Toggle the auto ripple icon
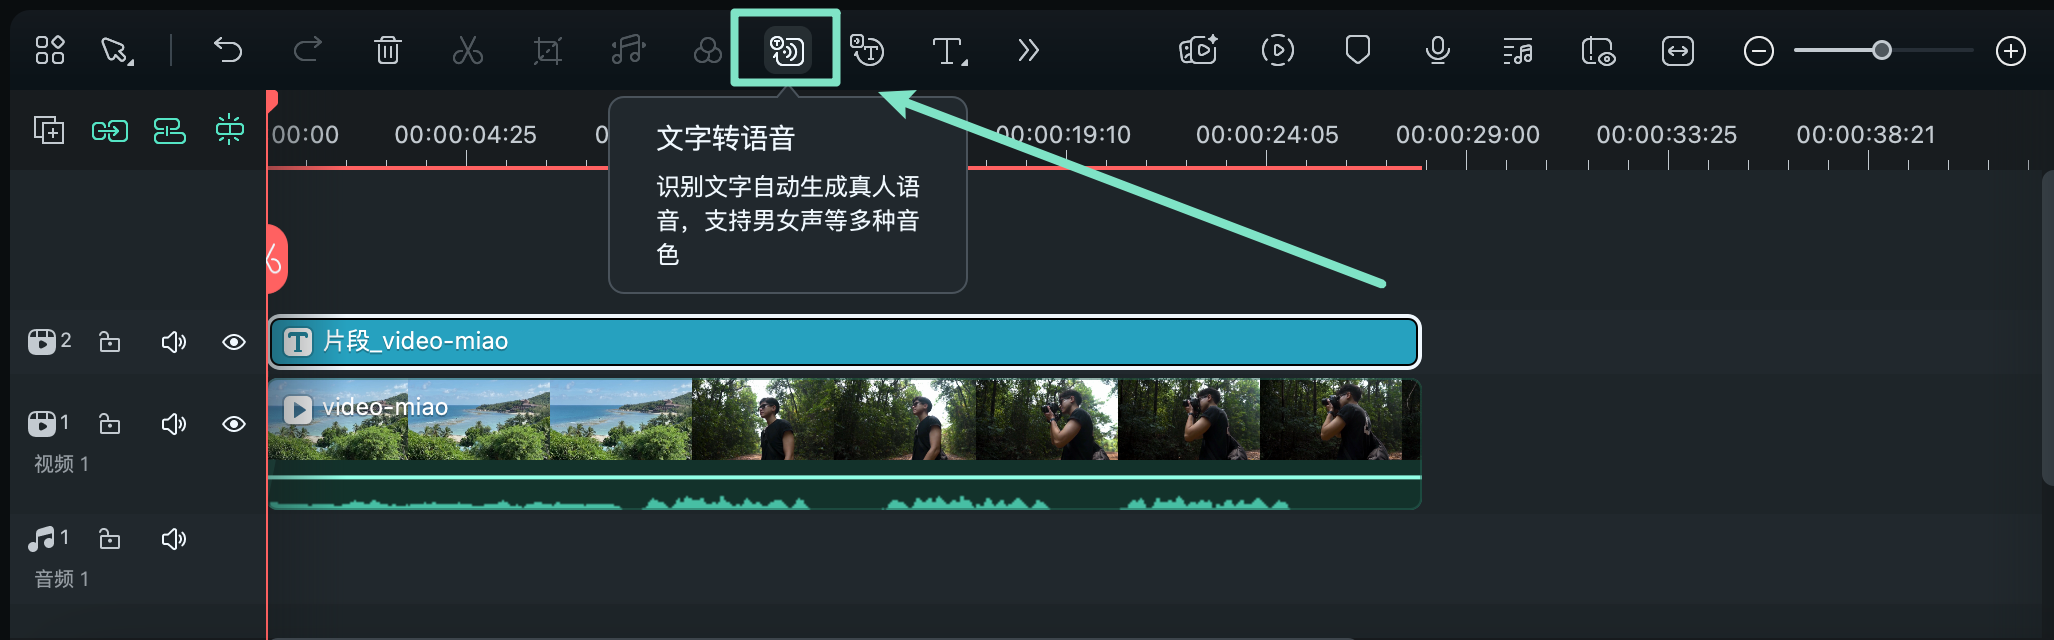The width and height of the screenshot is (2054, 640). click(170, 130)
